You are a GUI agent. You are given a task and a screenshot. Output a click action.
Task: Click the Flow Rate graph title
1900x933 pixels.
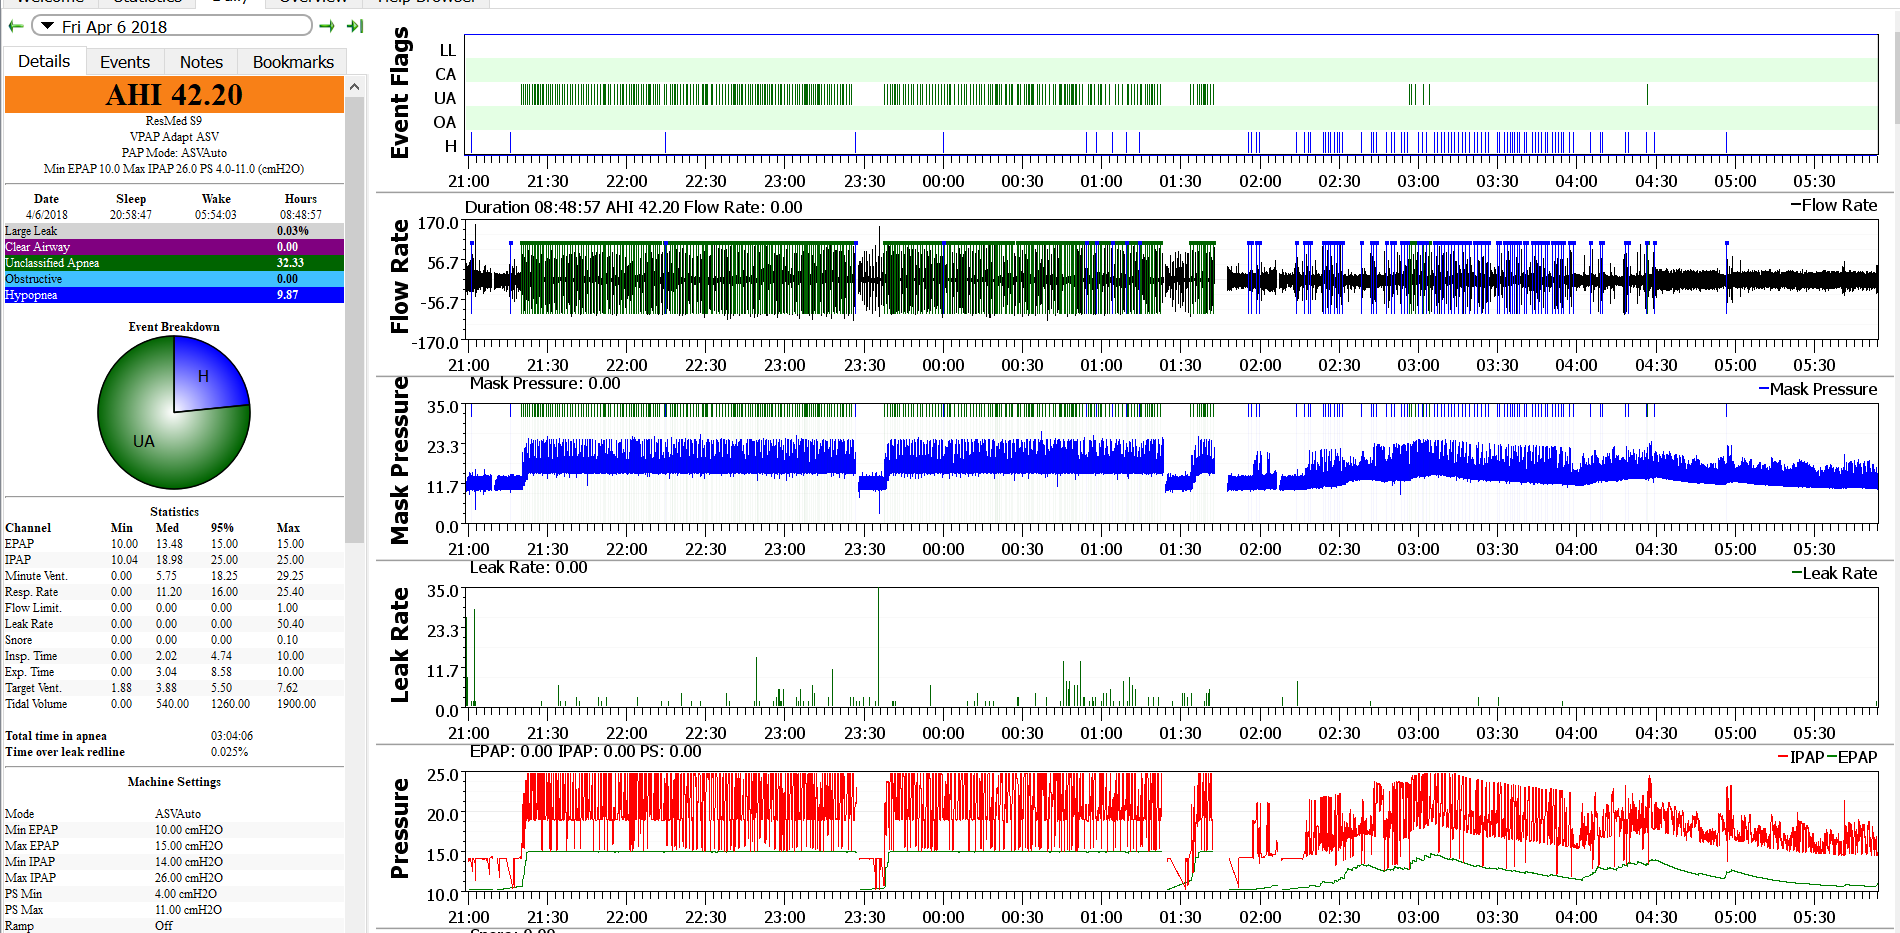400,276
